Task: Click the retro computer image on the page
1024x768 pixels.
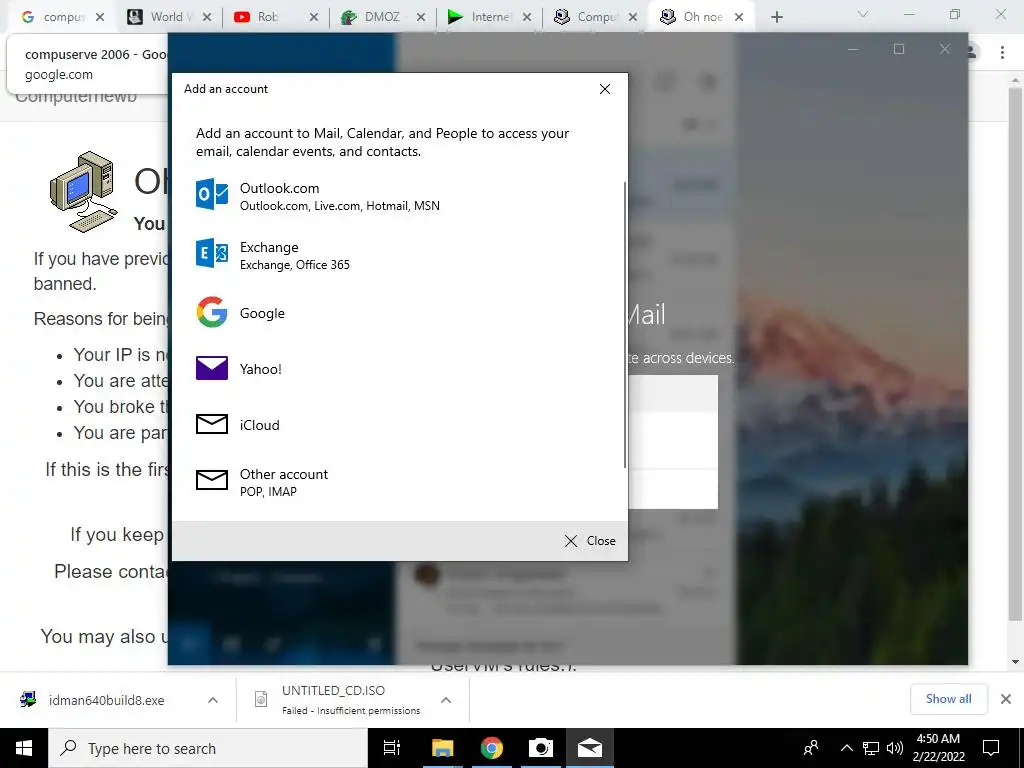Action: [x=83, y=191]
